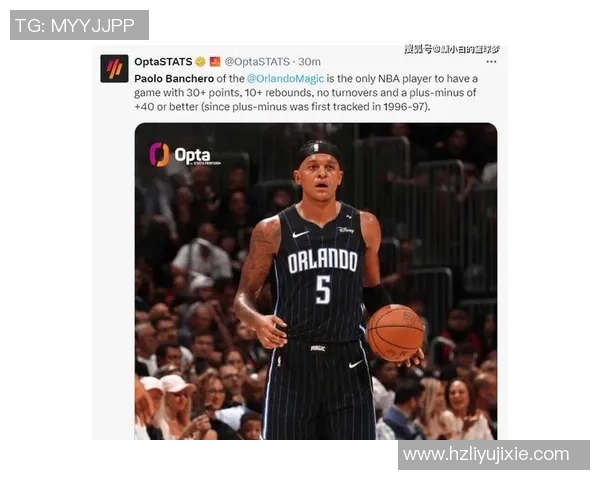Click the Nike swoosh on the jersey chest
The width and height of the screenshot is (600, 480).
300,234
